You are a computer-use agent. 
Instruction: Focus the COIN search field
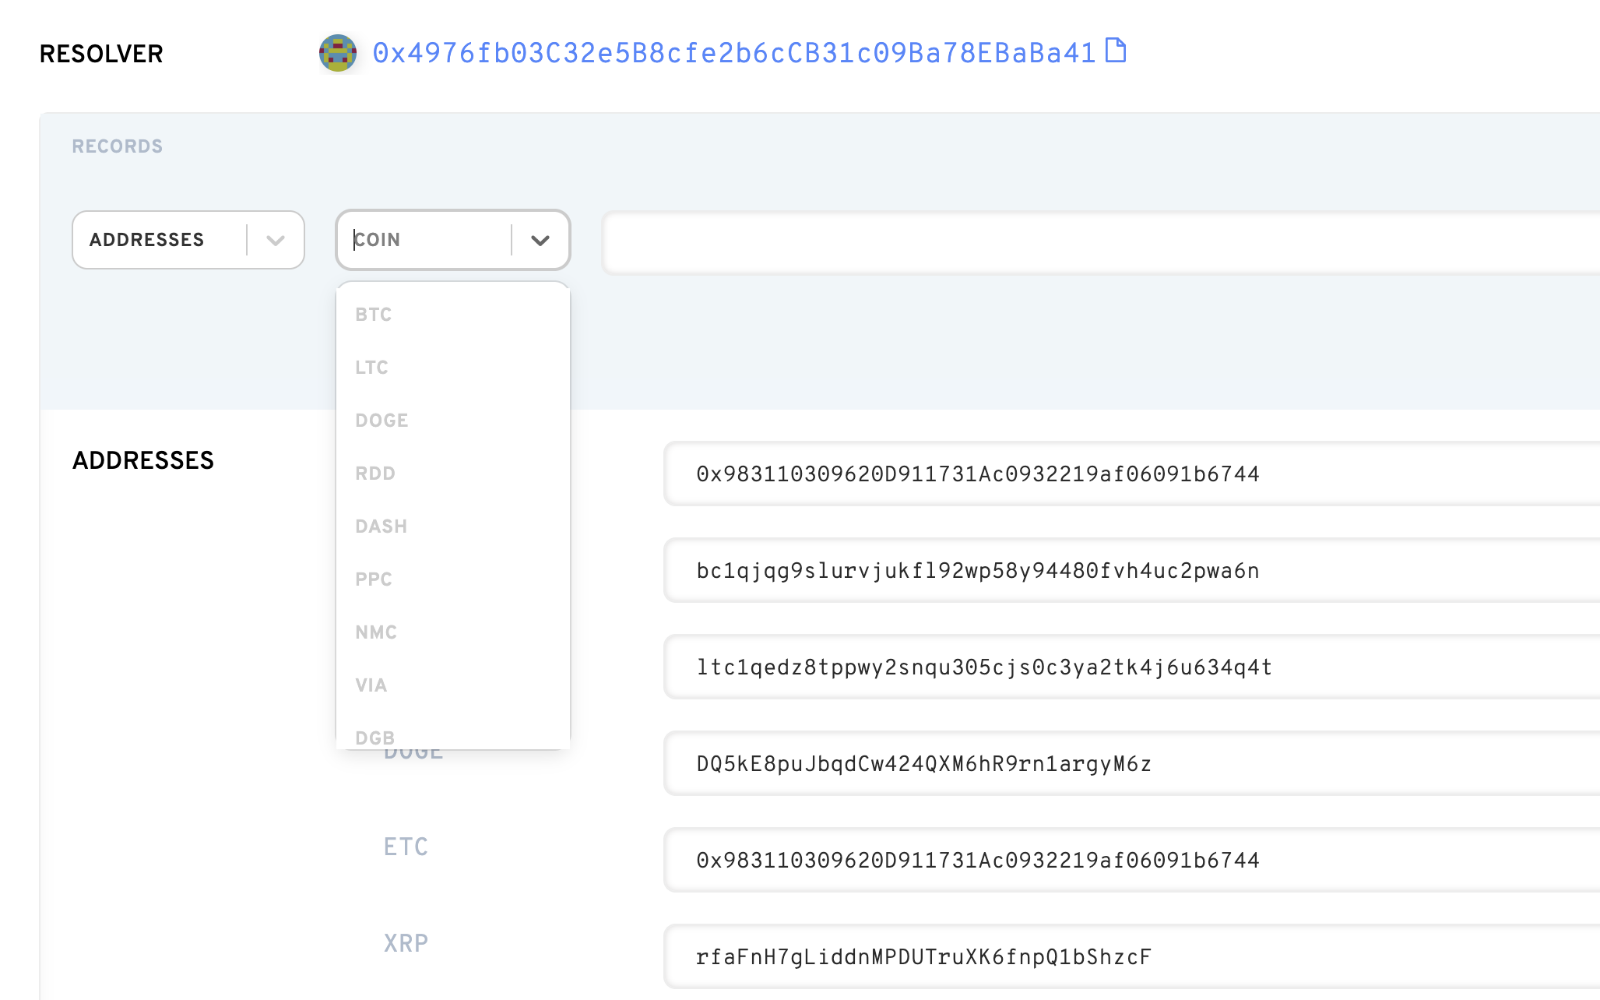425,240
